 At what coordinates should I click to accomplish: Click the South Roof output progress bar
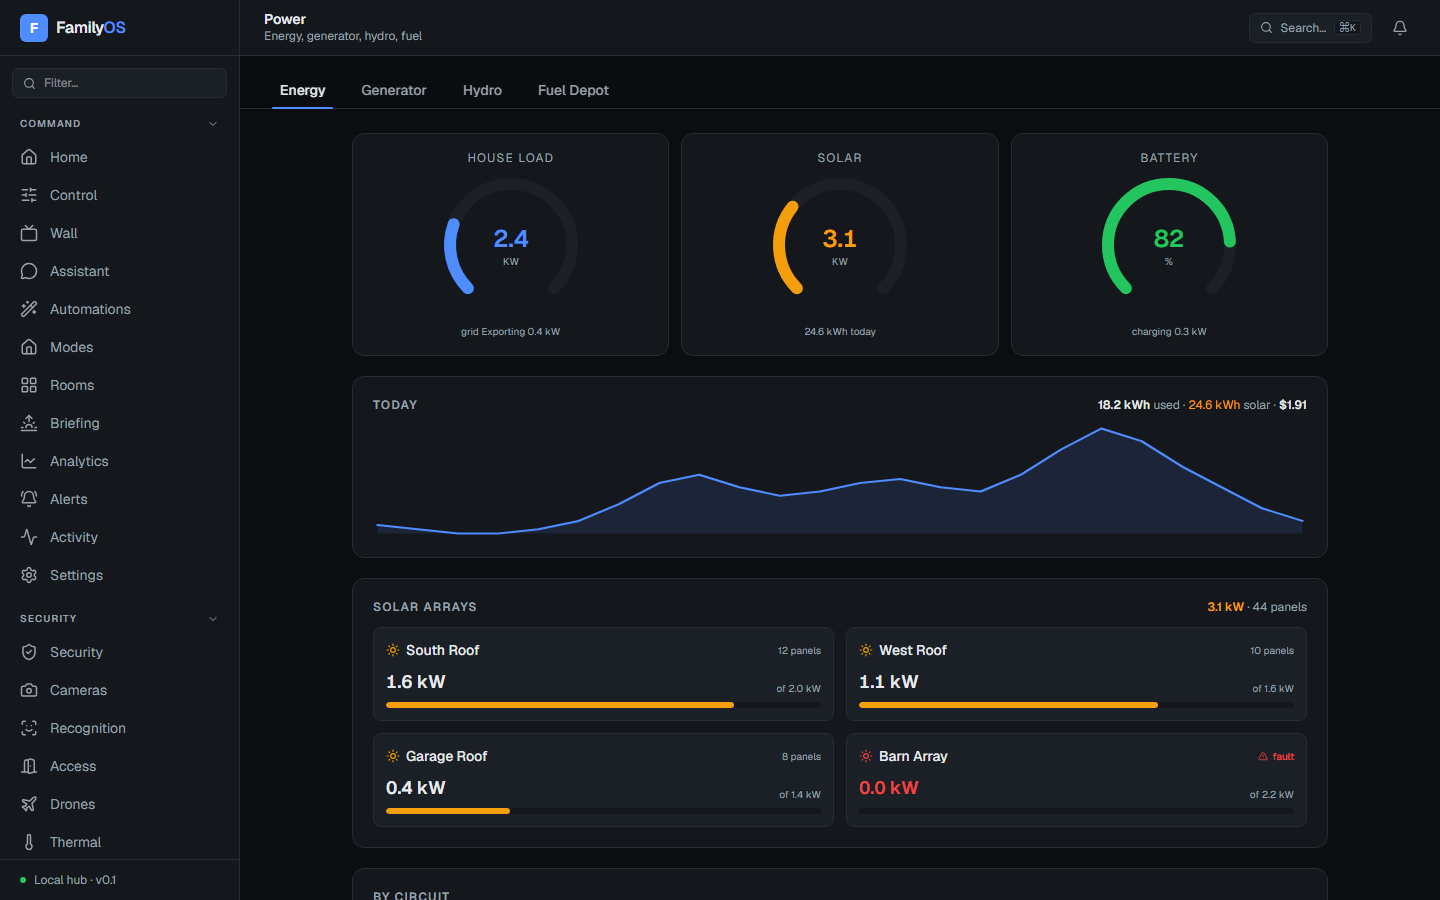tap(603, 705)
